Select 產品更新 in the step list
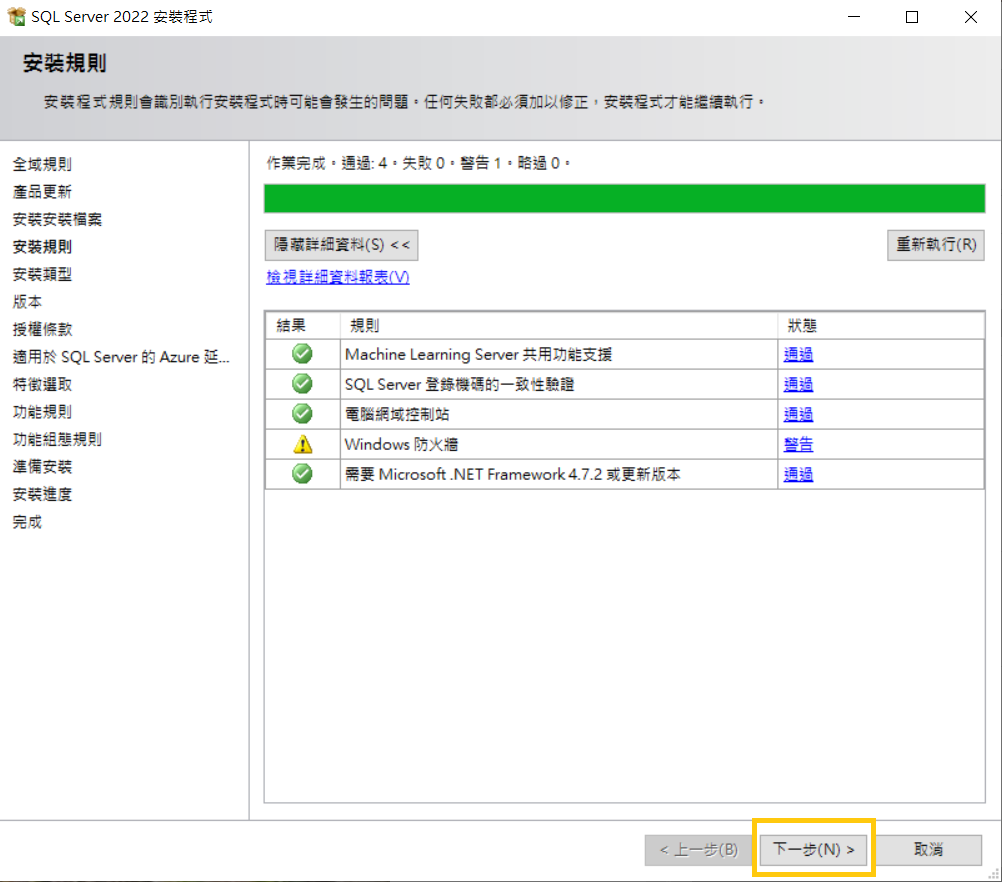The height and width of the screenshot is (882, 1002). (x=42, y=192)
